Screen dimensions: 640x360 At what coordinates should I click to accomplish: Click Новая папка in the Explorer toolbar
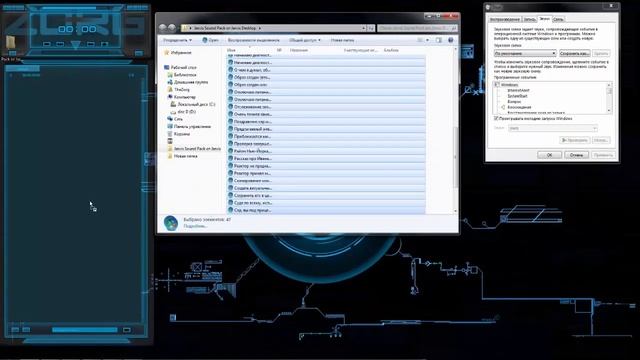click(x=342, y=40)
